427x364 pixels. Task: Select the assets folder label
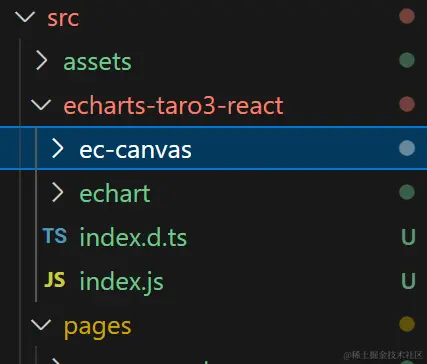pos(97,62)
